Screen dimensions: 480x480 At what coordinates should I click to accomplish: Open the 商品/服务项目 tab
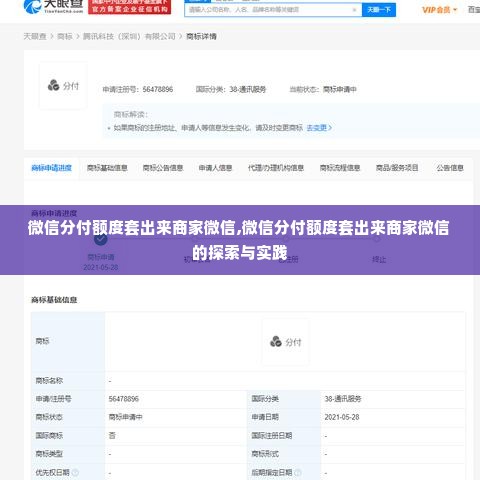click(397, 168)
